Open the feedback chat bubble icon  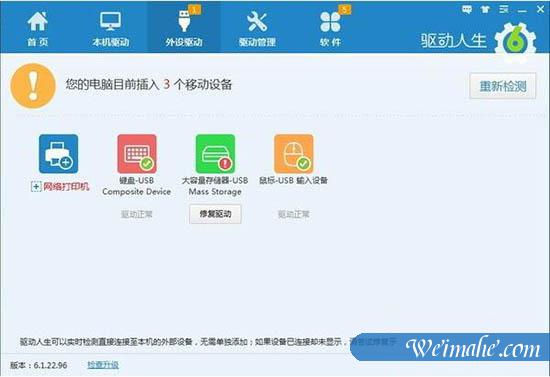tap(467, 9)
